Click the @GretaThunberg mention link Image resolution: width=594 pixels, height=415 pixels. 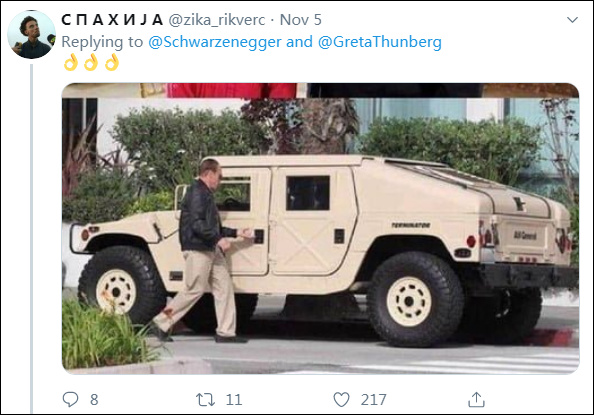(380, 42)
